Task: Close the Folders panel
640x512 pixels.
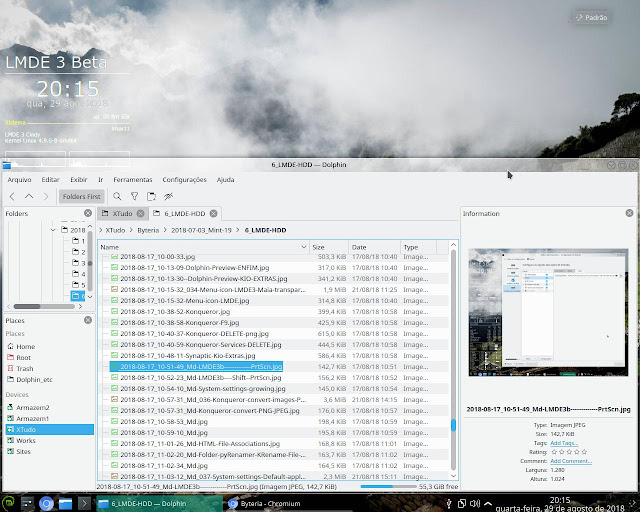Action: (88, 213)
